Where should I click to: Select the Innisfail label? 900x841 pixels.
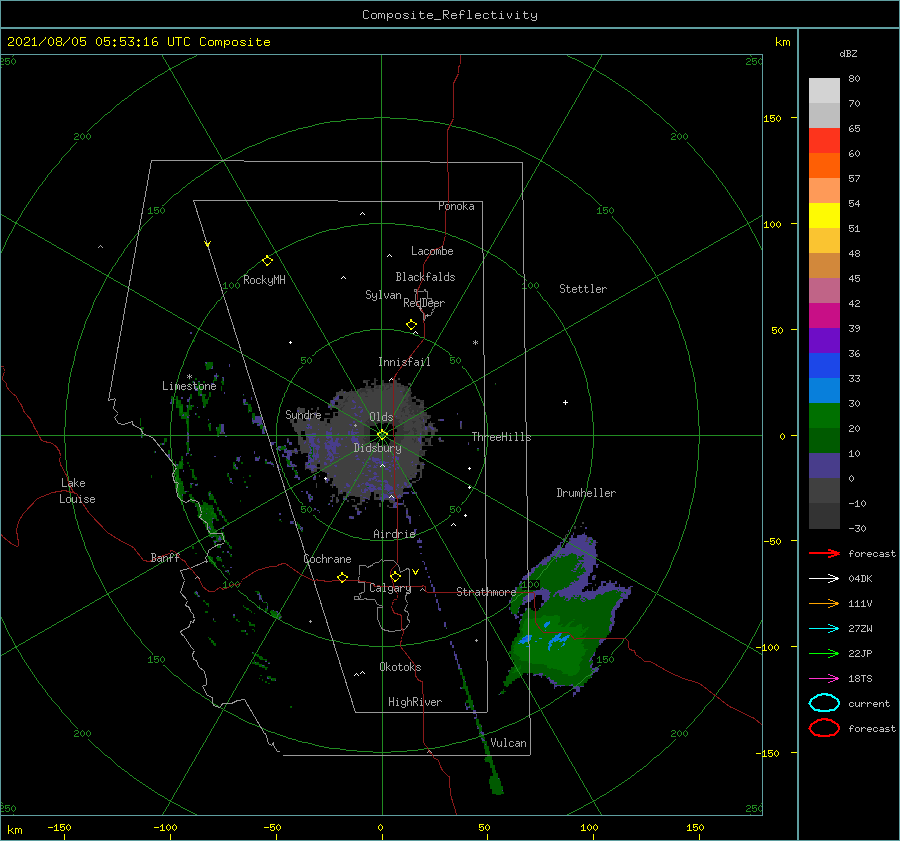(x=404, y=362)
